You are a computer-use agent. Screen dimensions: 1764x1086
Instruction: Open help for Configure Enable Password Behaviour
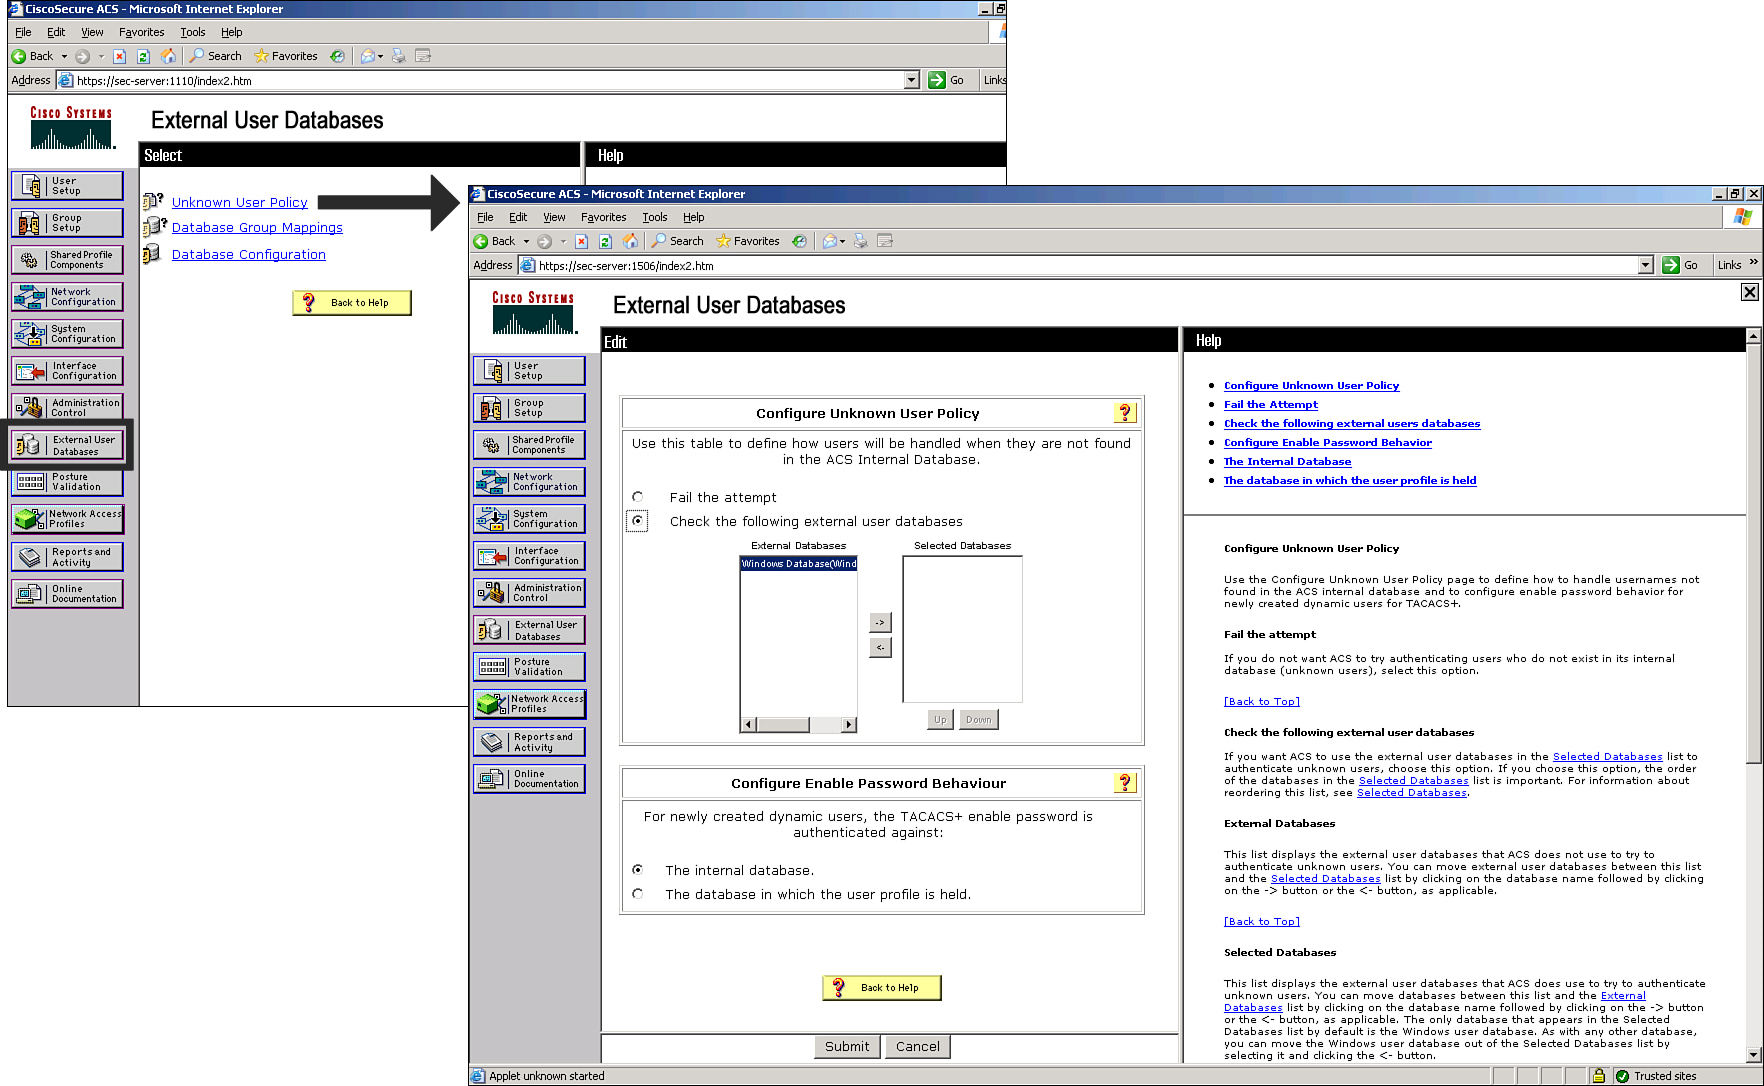click(x=1125, y=783)
